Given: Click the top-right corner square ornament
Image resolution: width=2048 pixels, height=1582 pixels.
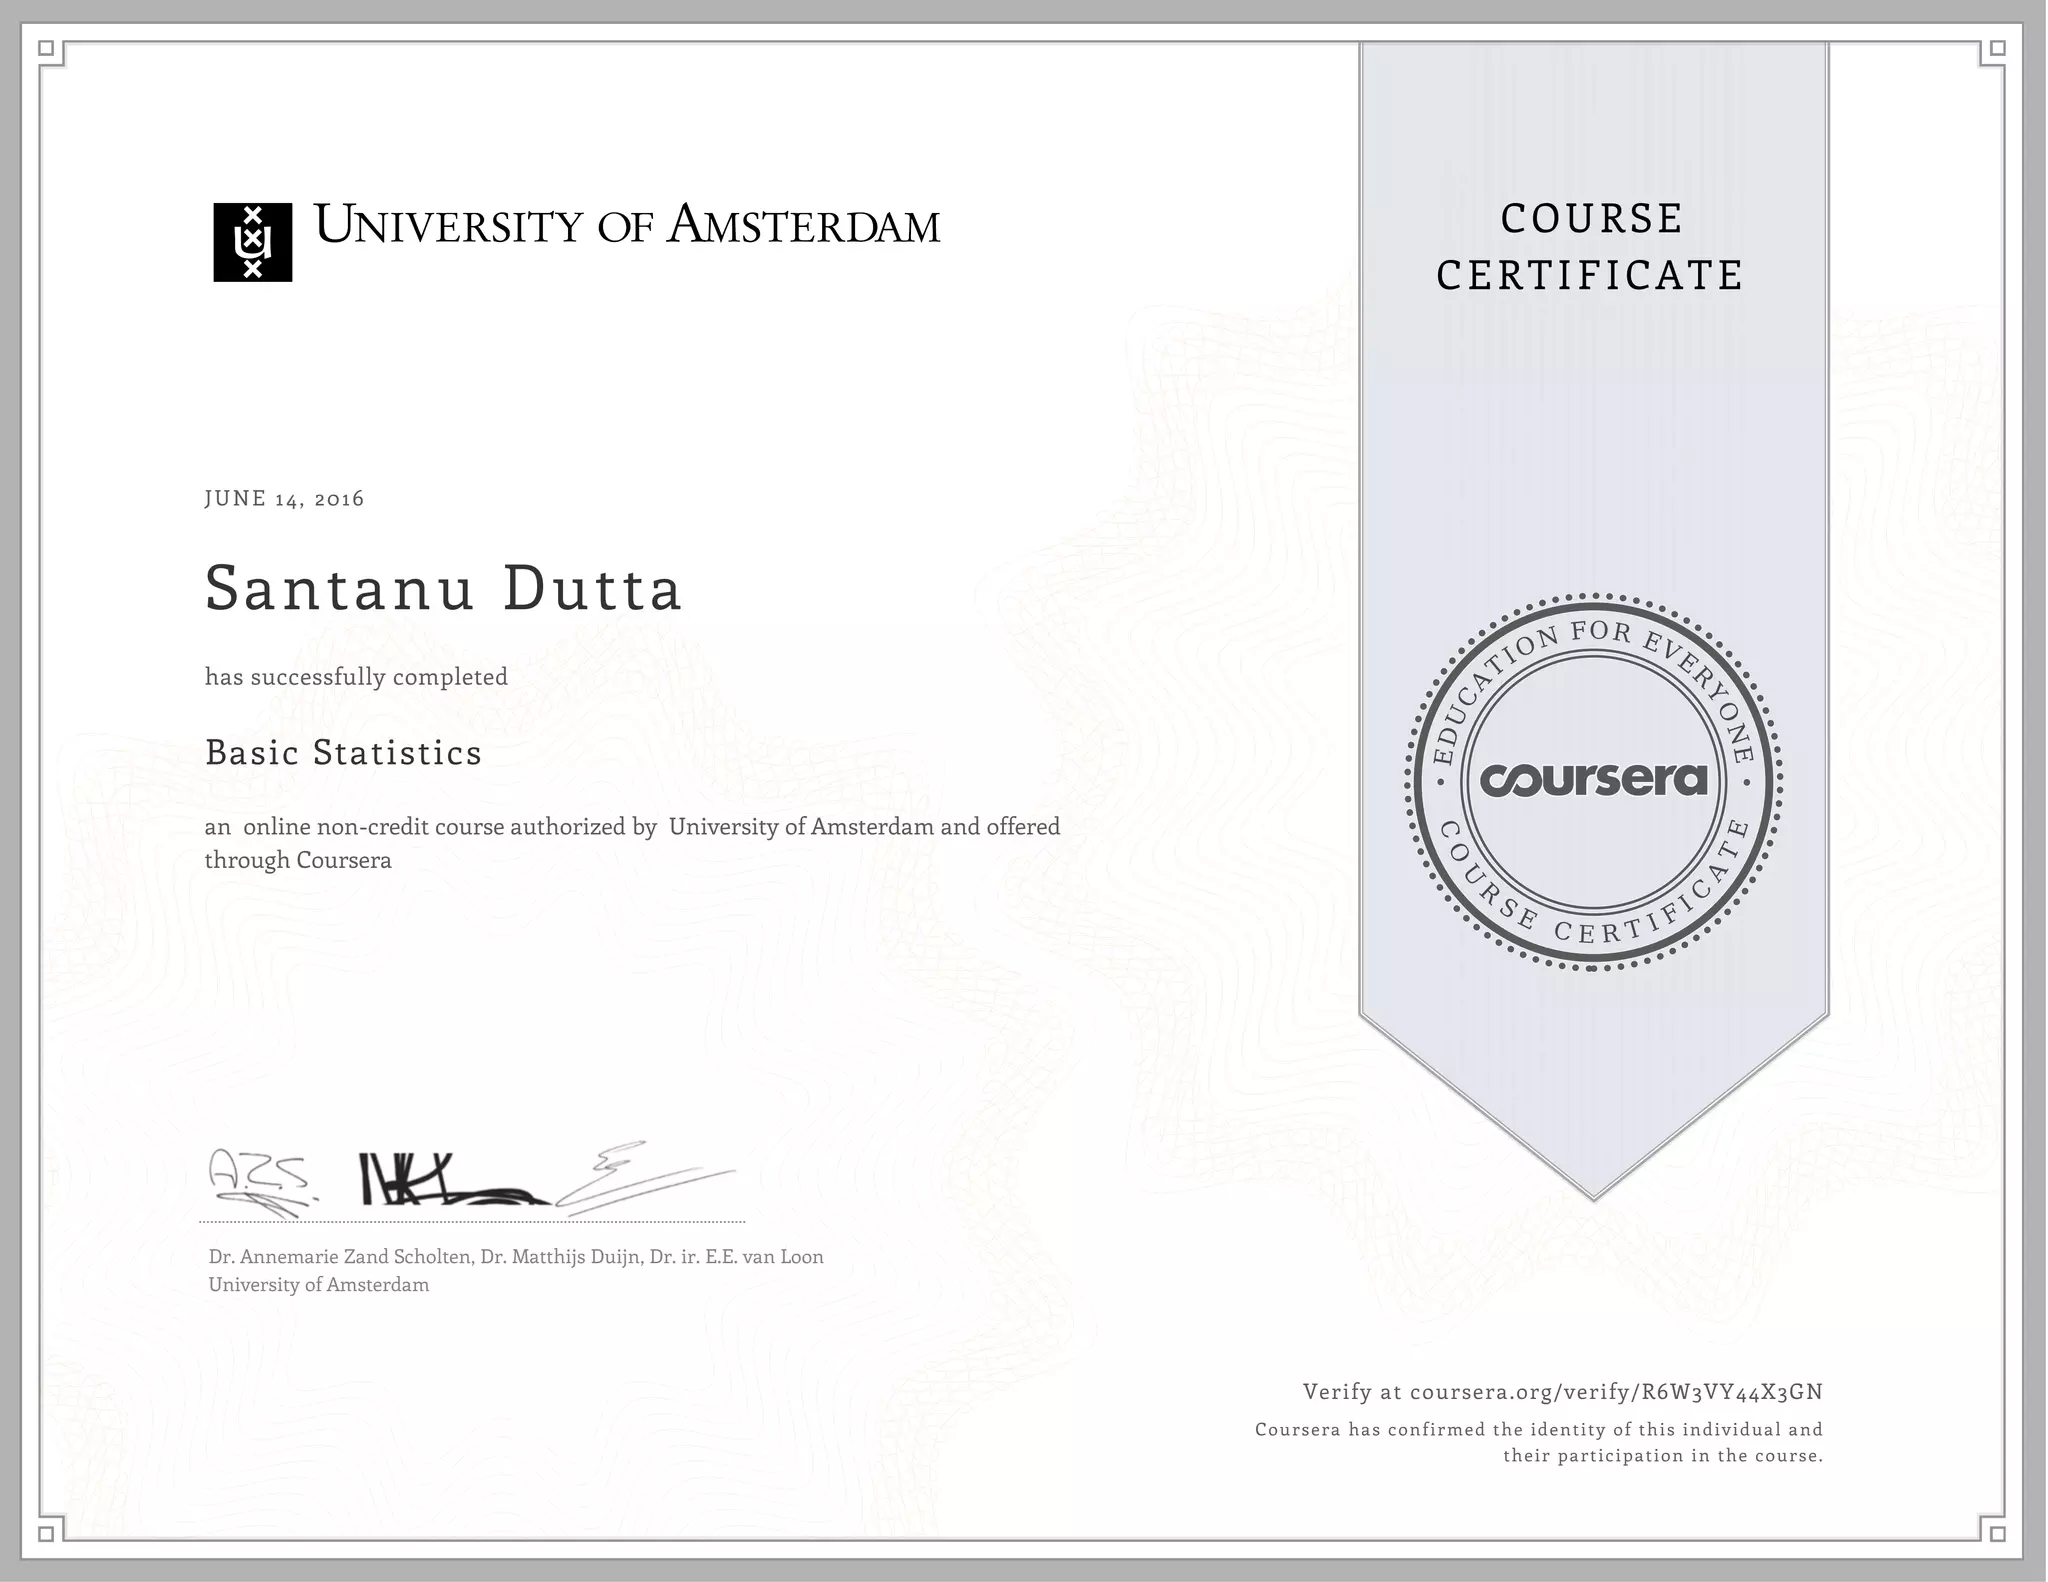Looking at the screenshot, I should 1998,48.
